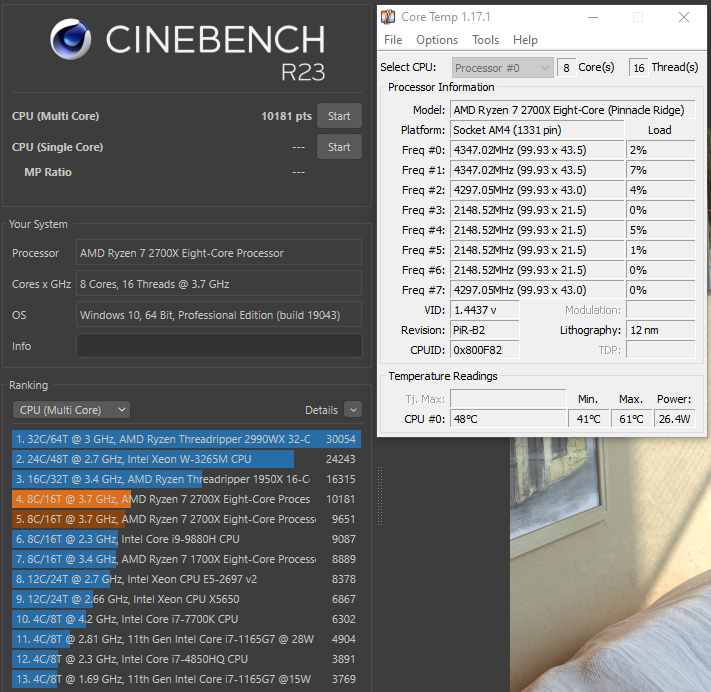Viewport: 711px width, 692px height.
Task: Click the Revision value PiR-B2
Action: point(485,330)
